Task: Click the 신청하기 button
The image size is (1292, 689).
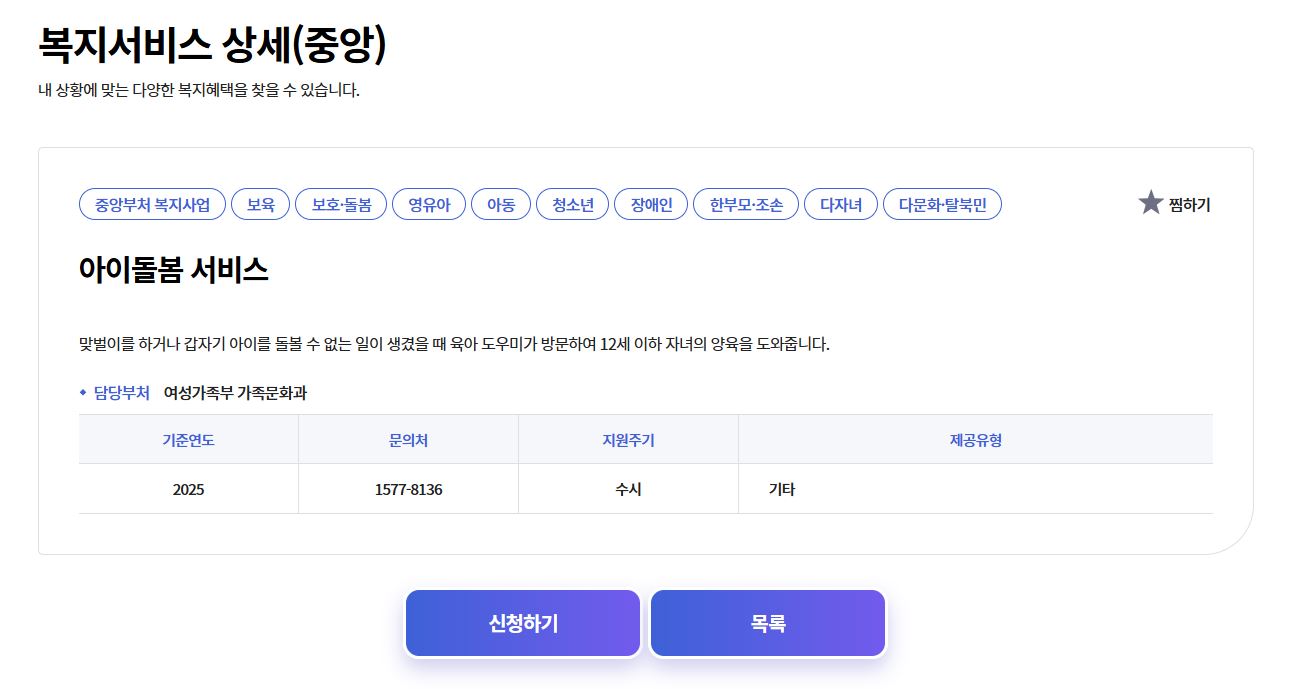Action: click(x=522, y=622)
